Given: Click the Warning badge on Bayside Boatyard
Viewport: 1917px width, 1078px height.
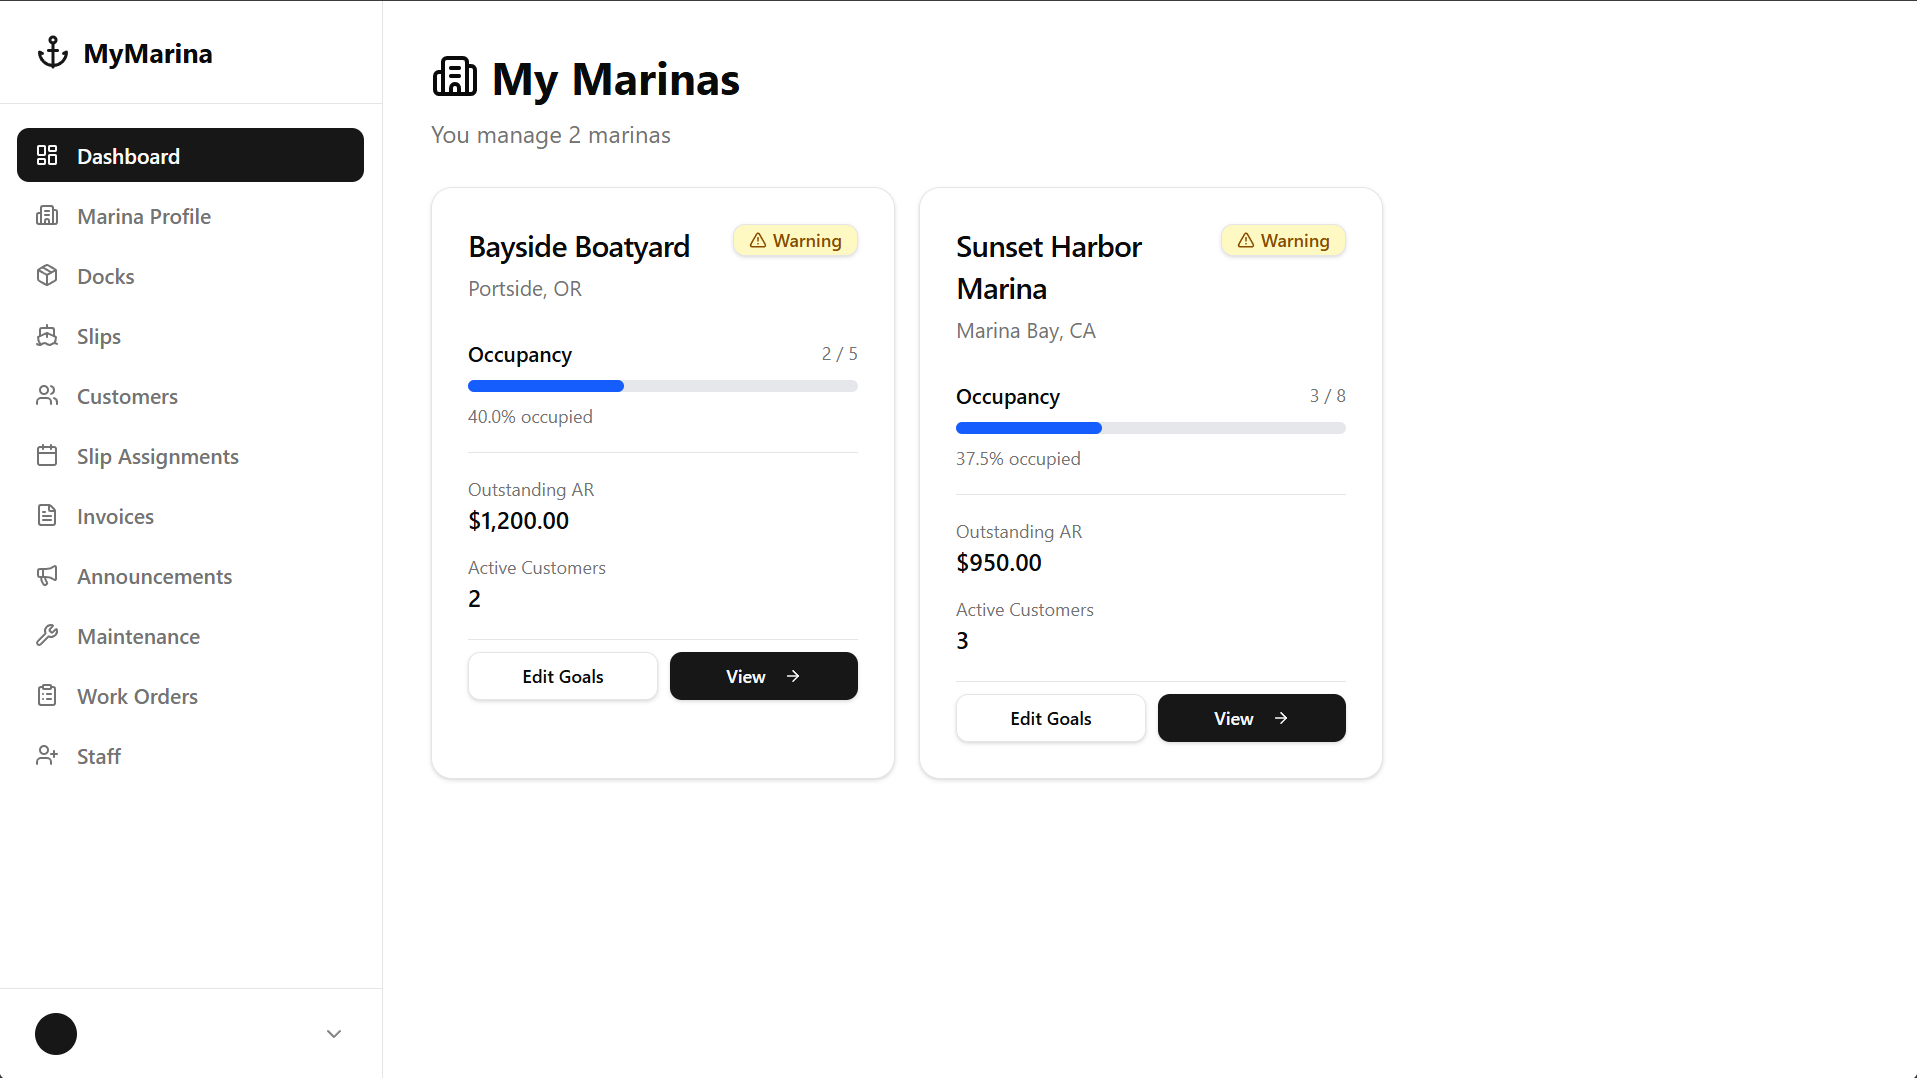Looking at the screenshot, I should (x=795, y=240).
